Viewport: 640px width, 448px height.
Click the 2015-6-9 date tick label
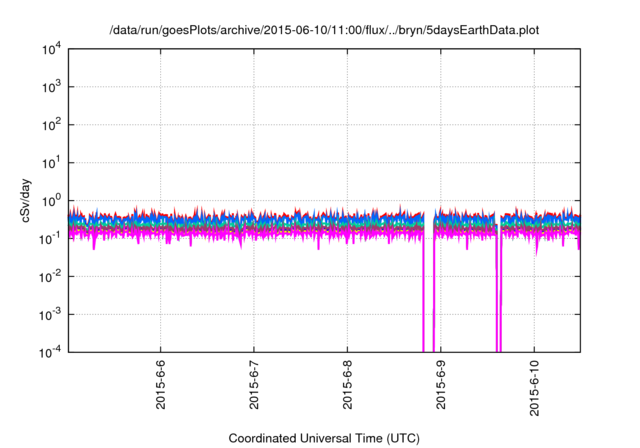(441, 384)
